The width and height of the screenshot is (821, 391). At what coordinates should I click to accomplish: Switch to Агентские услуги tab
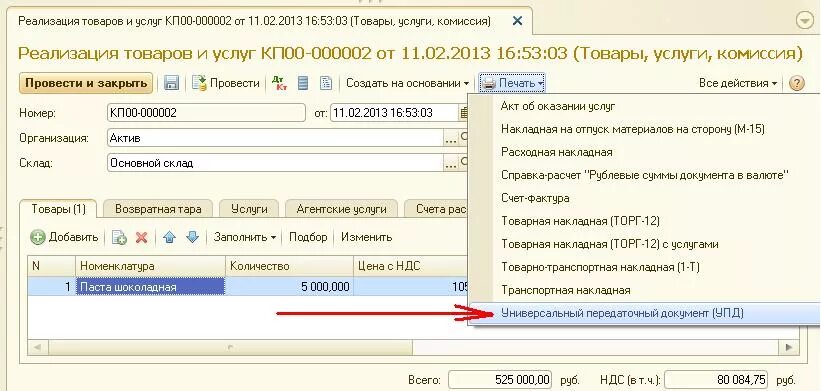coord(341,209)
